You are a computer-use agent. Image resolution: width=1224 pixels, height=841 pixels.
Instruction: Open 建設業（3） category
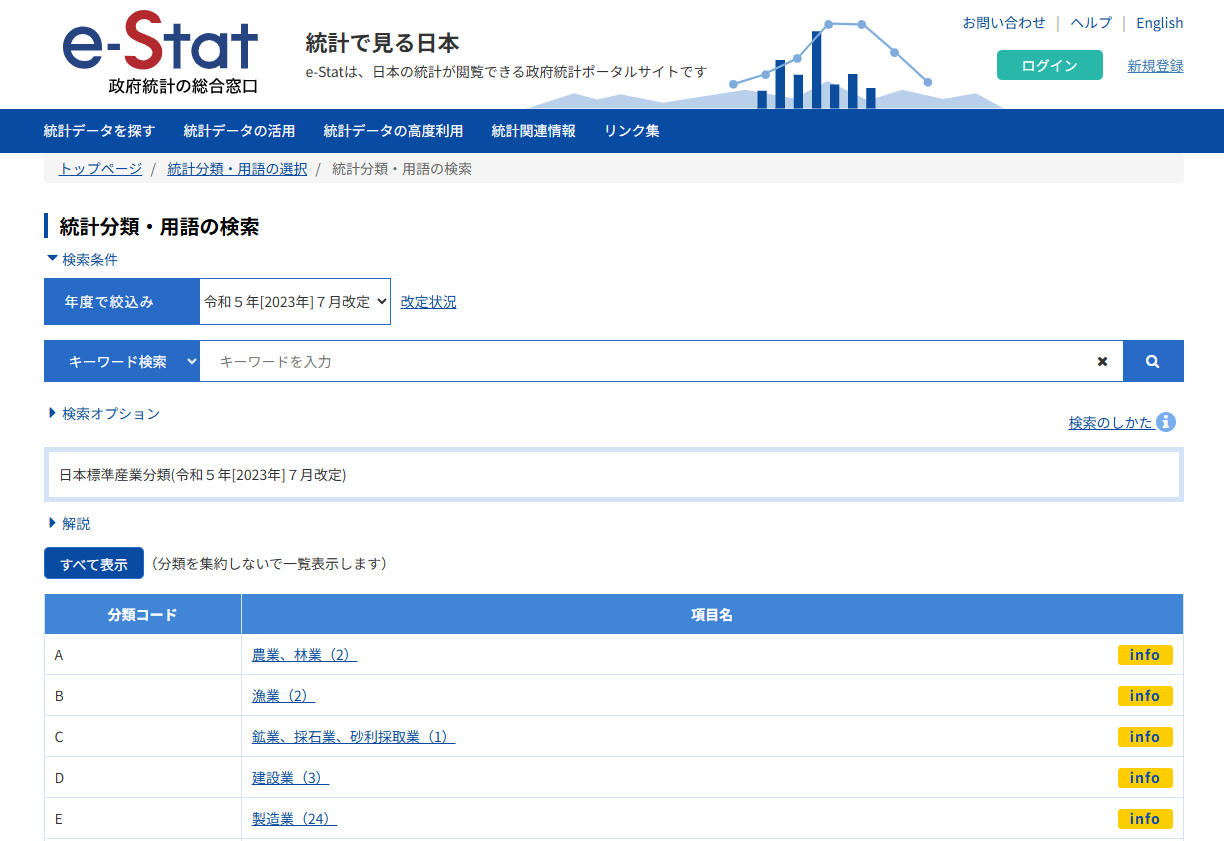tap(290, 778)
